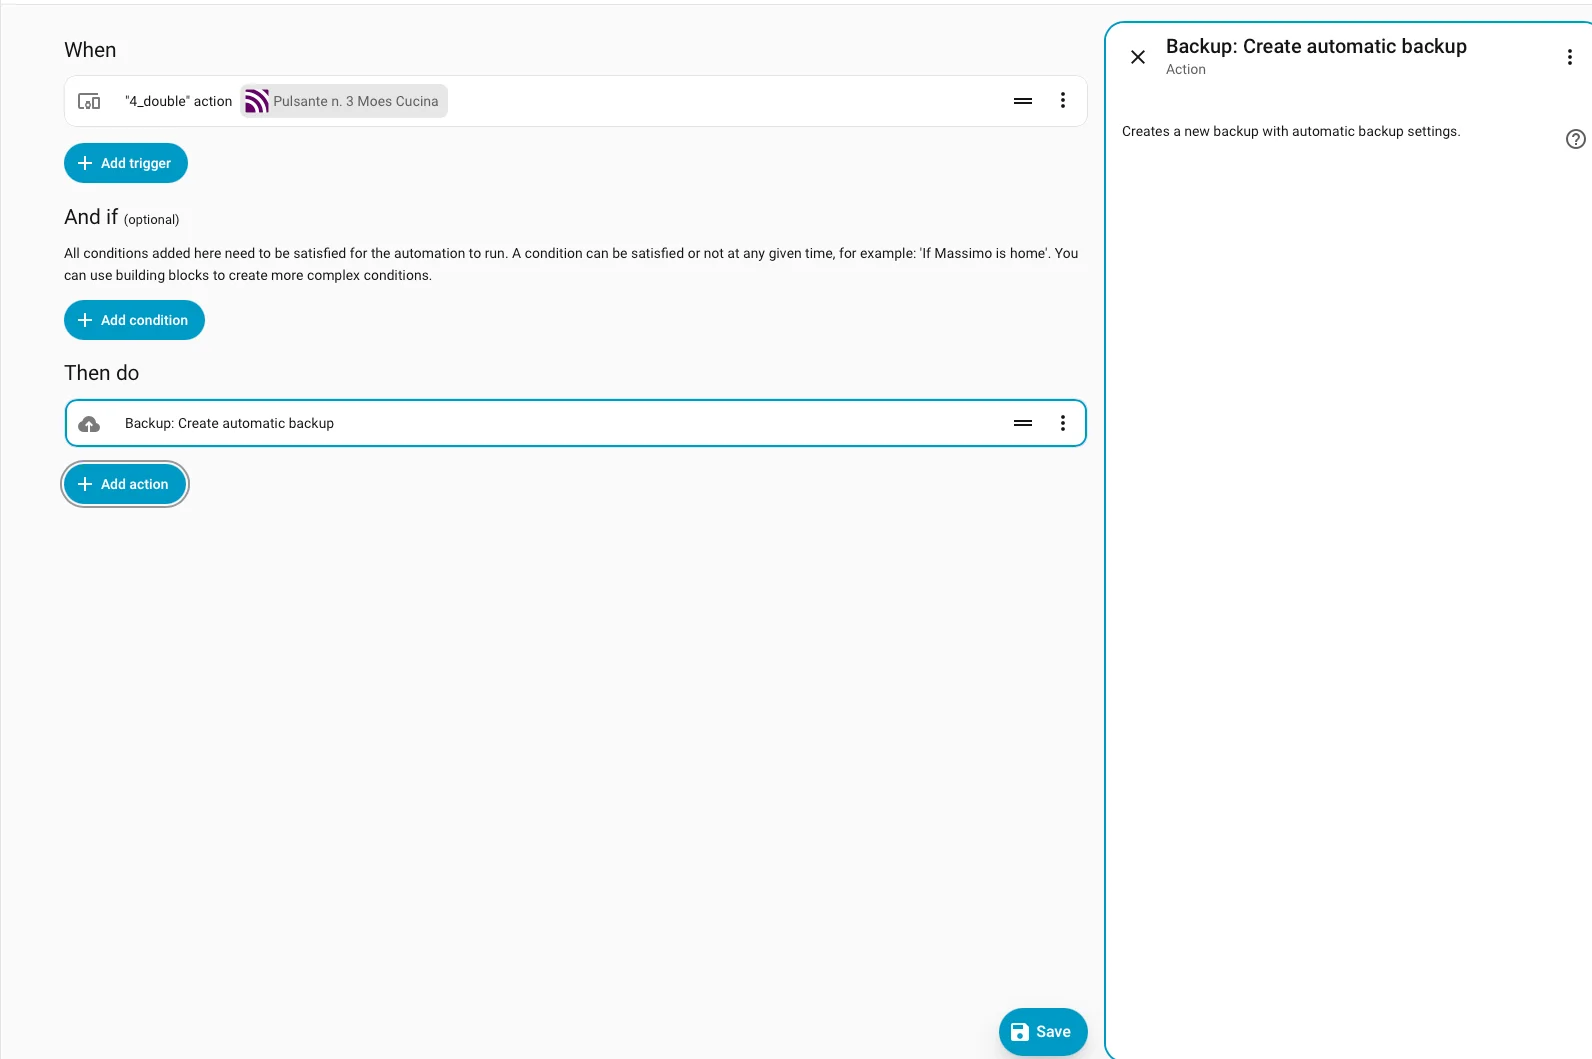The height and width of the screenshot is (1059, 1592).
Task: Click the When section heading
Action: (x=90, y=50)
